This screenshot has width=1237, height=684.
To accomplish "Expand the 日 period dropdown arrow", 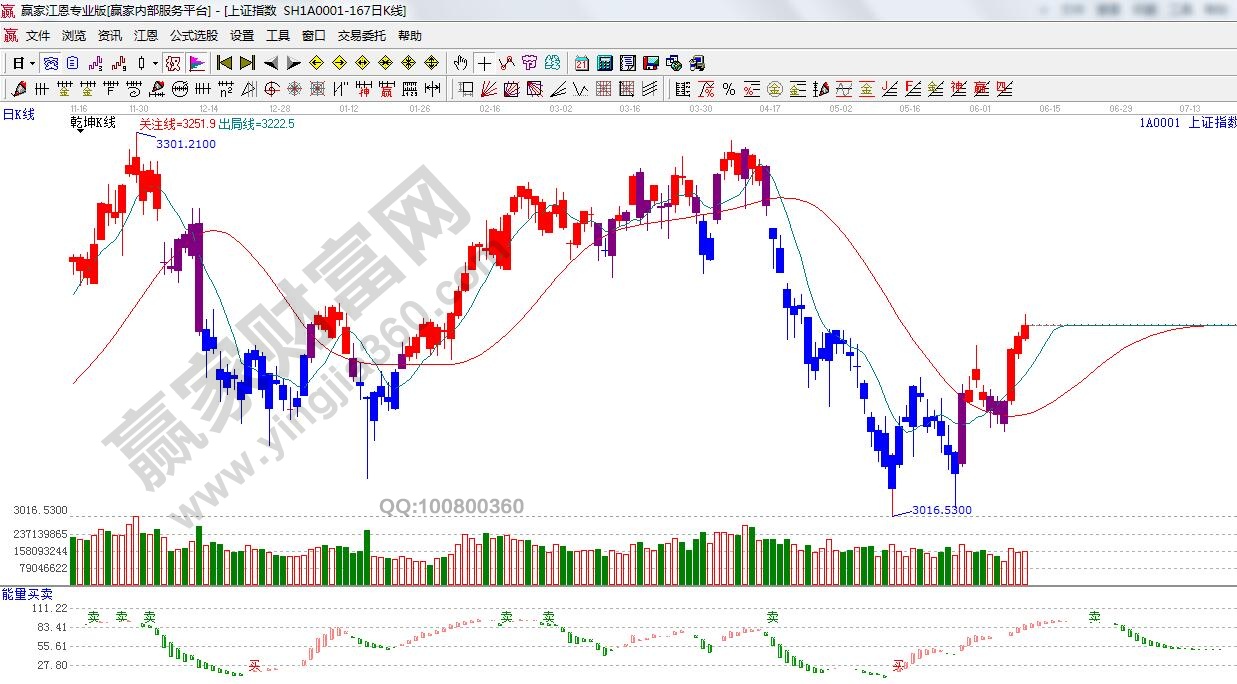I will tap(32, 63).
